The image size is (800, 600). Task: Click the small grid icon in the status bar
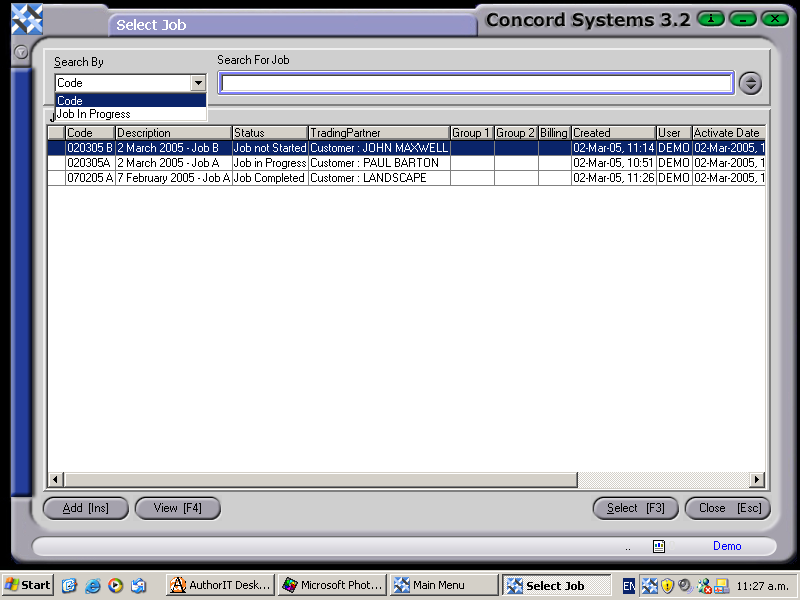657,546
